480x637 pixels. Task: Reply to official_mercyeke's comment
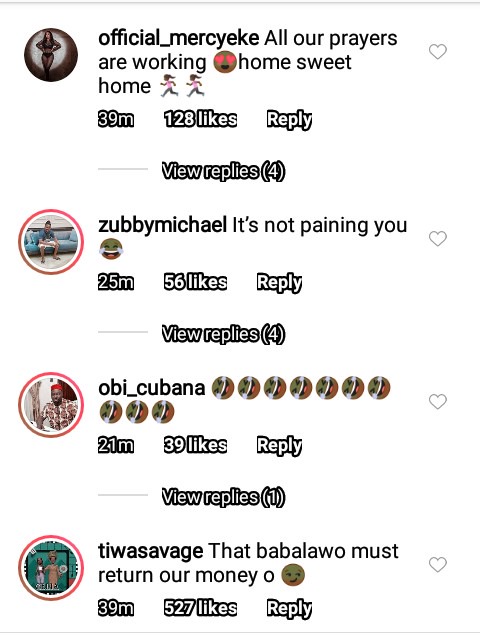click(289, 119)
